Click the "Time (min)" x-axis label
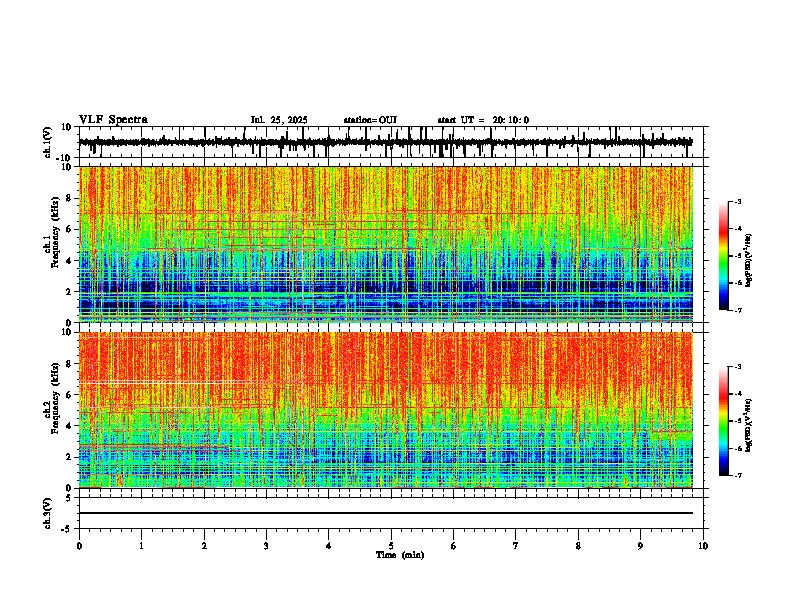 point(400,555)
